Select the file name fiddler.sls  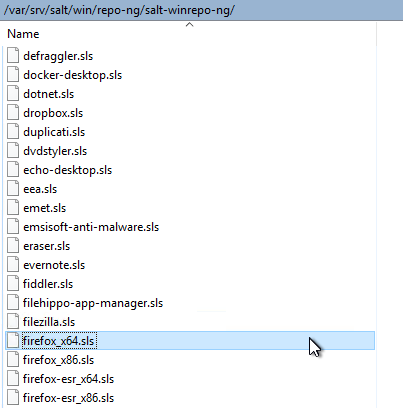tap(48, 284)
